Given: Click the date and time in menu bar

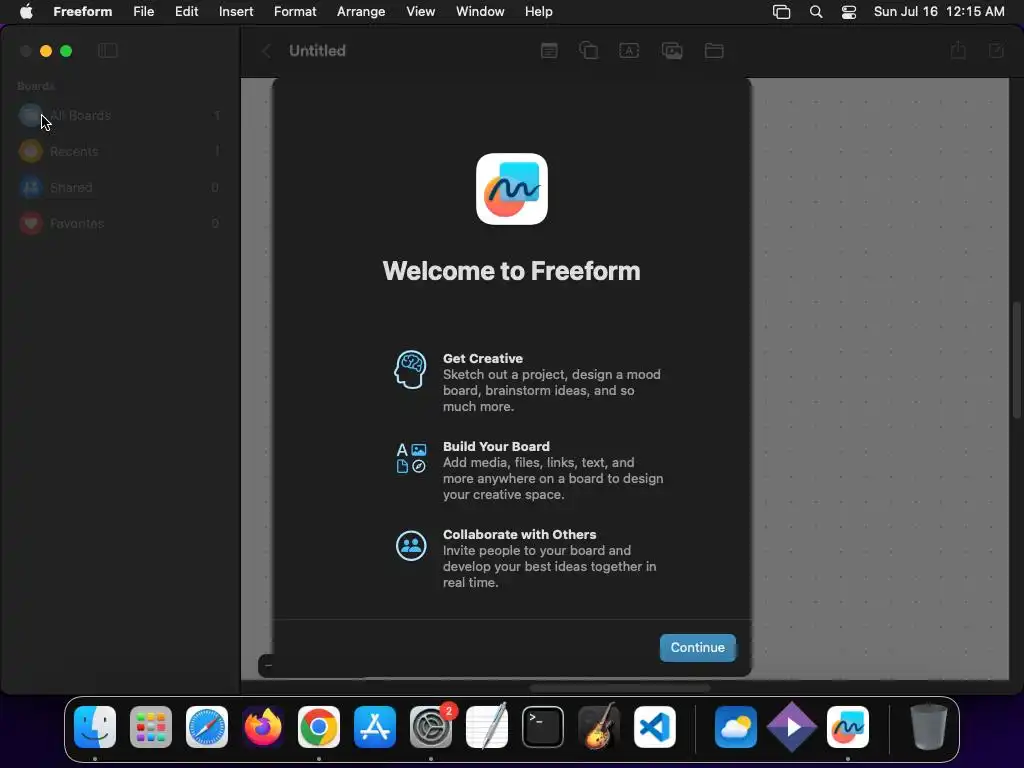Looking at the screenshot, I should tap(938, 11).
